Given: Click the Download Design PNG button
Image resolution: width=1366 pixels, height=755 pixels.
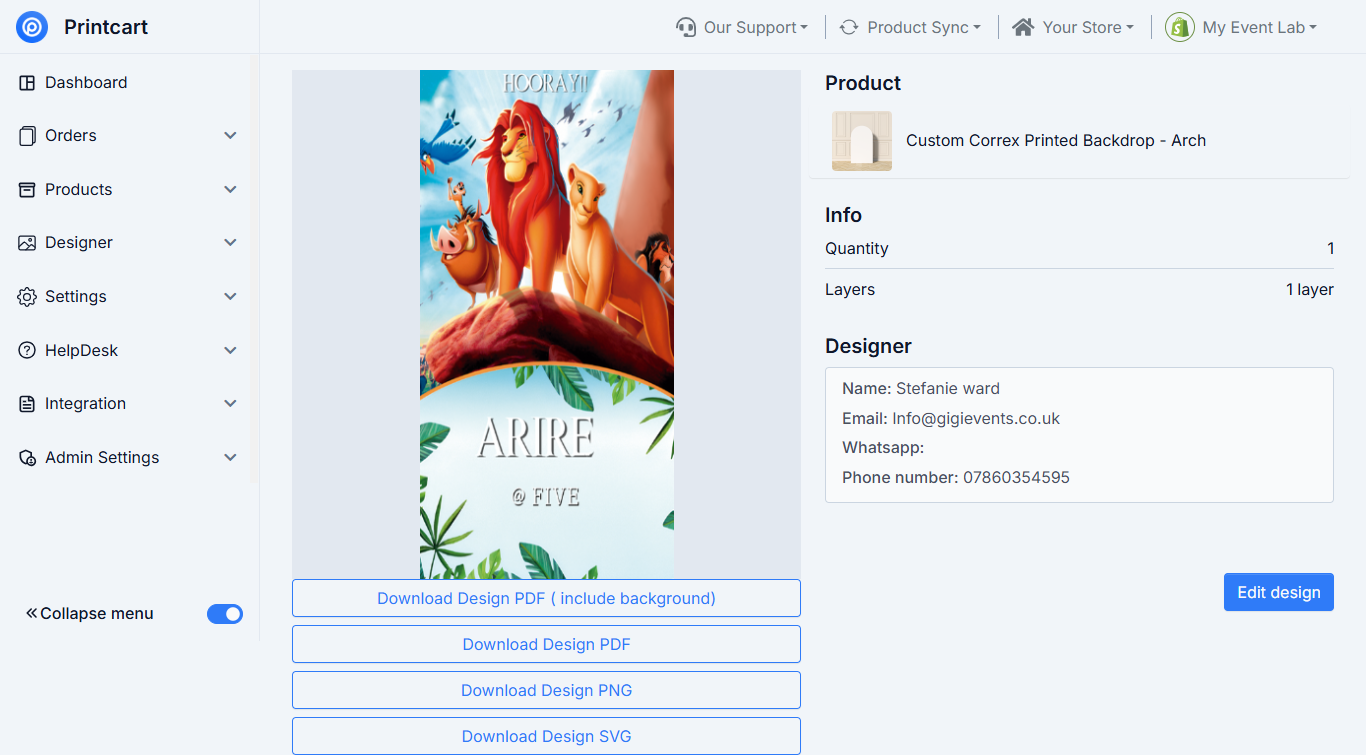Looking at the screenshot, I should [x=546, y=690].
